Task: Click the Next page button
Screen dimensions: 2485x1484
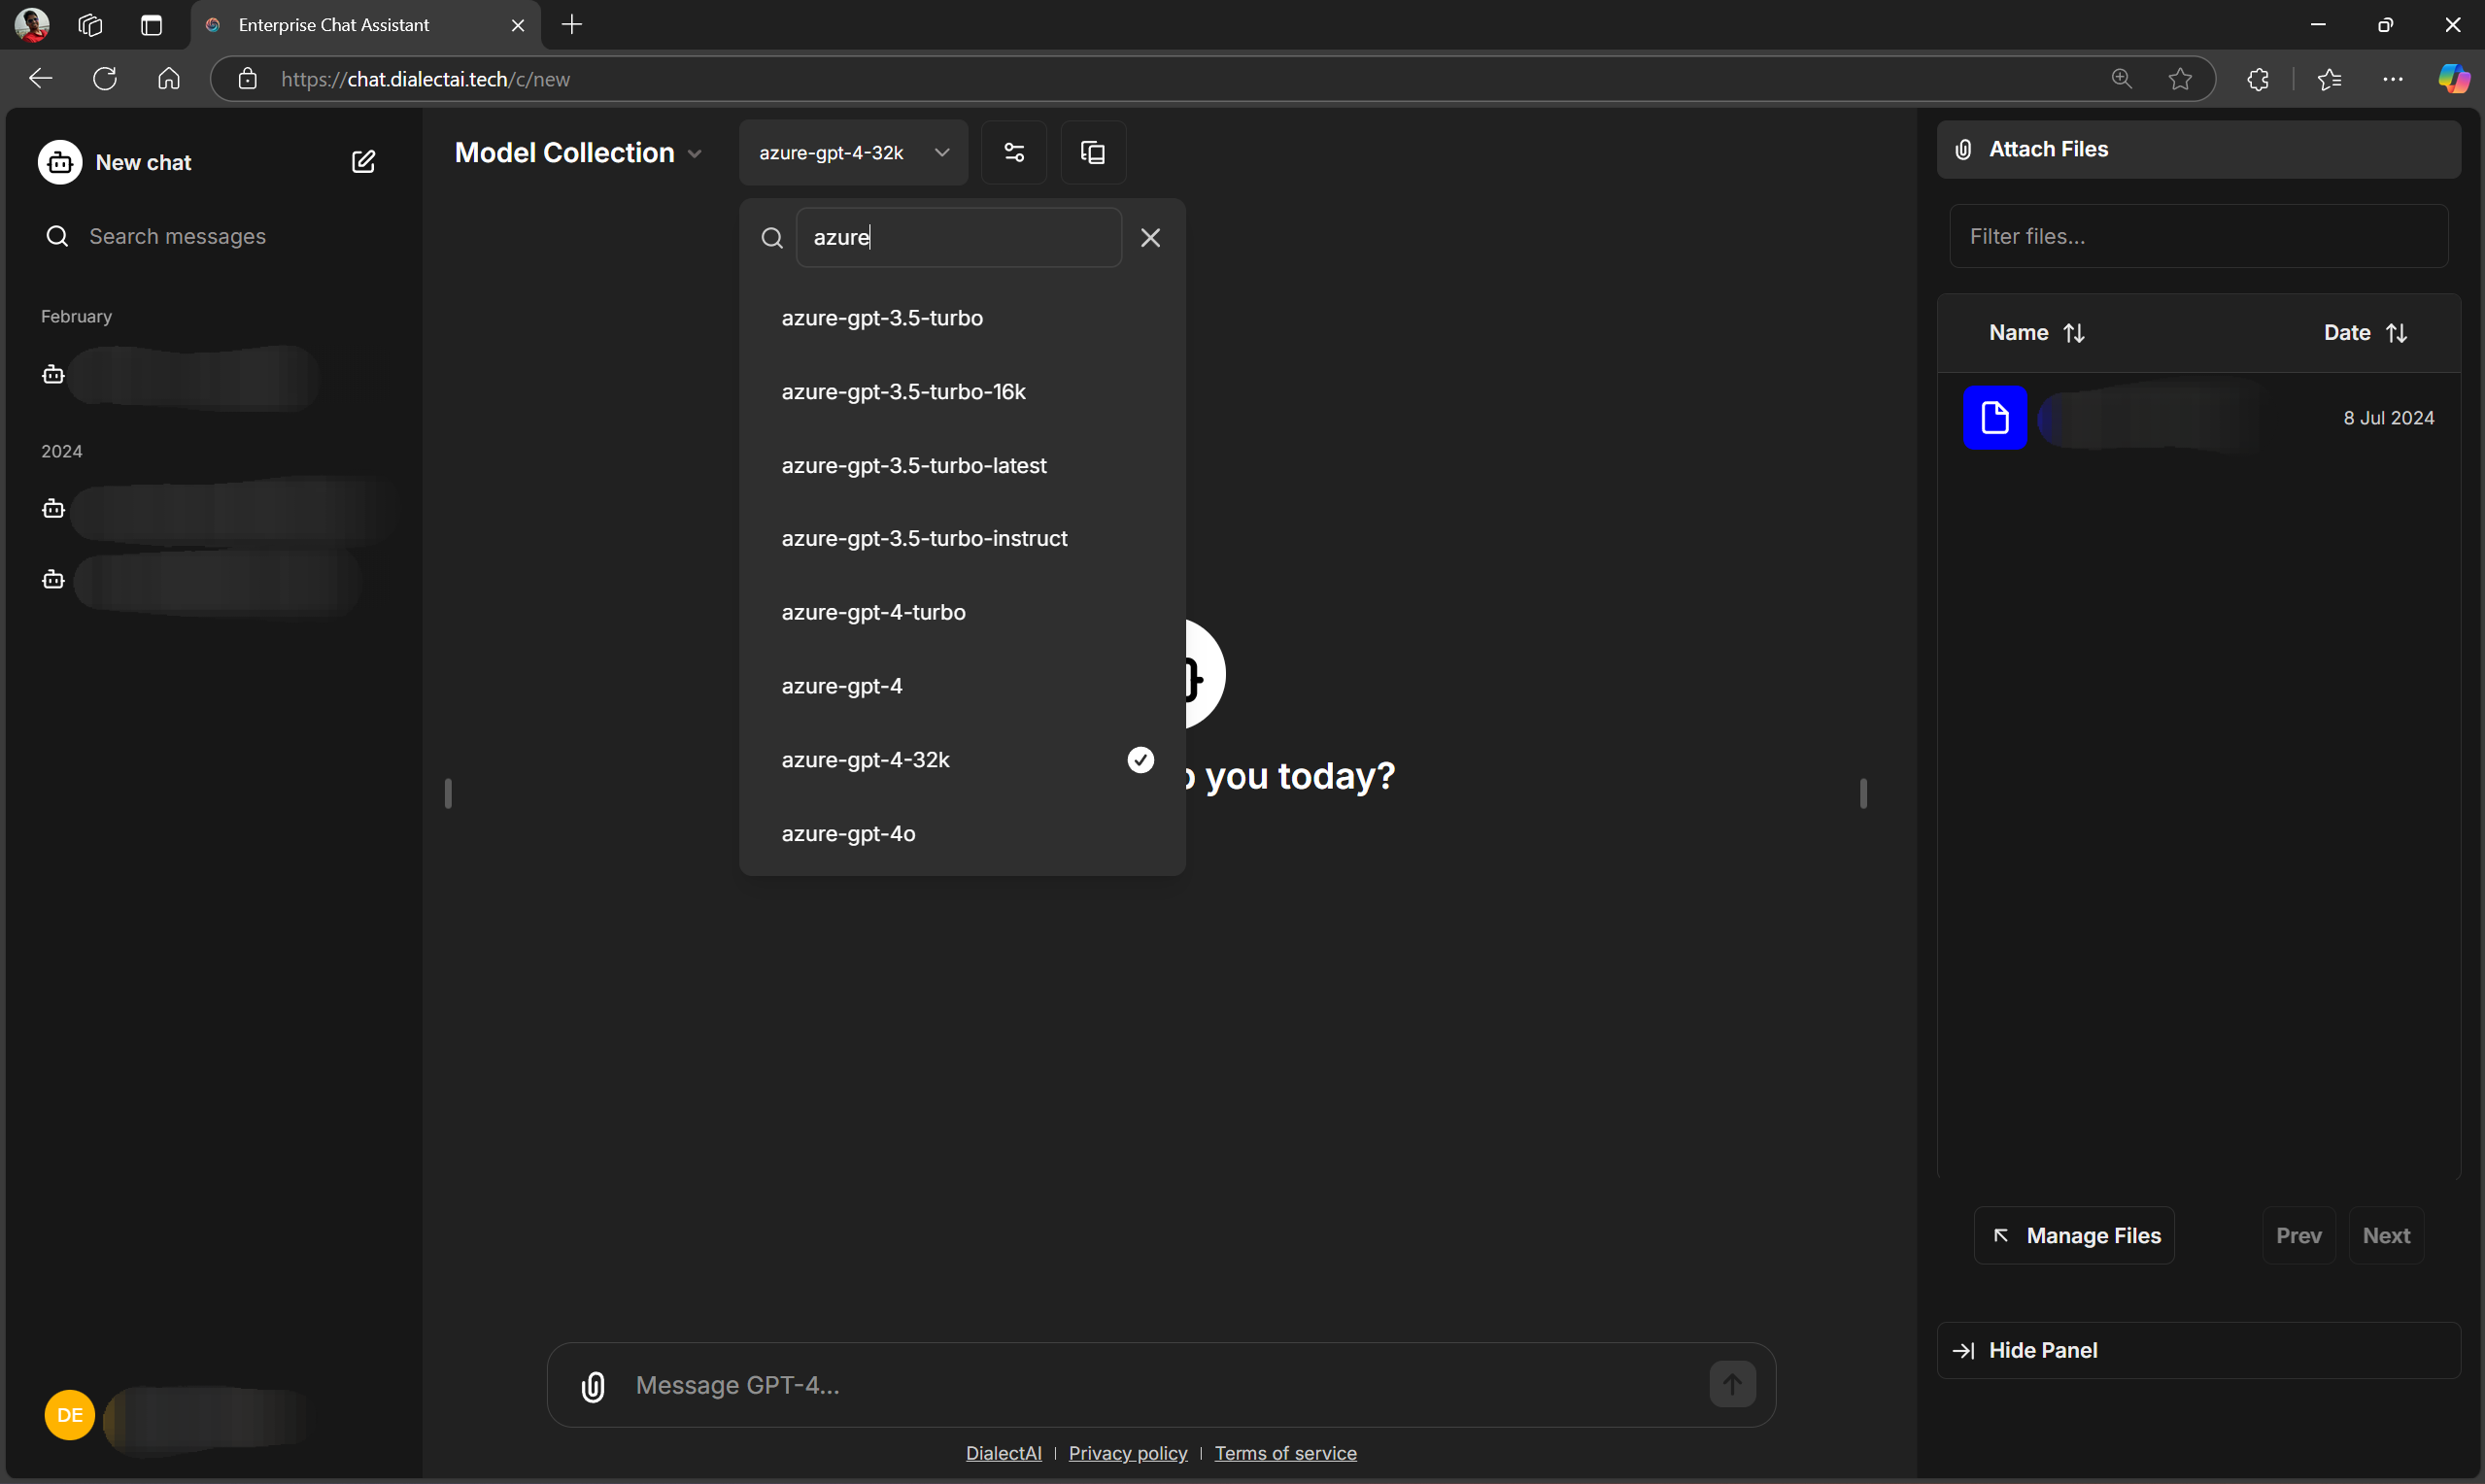Action: [2386, 1236]
